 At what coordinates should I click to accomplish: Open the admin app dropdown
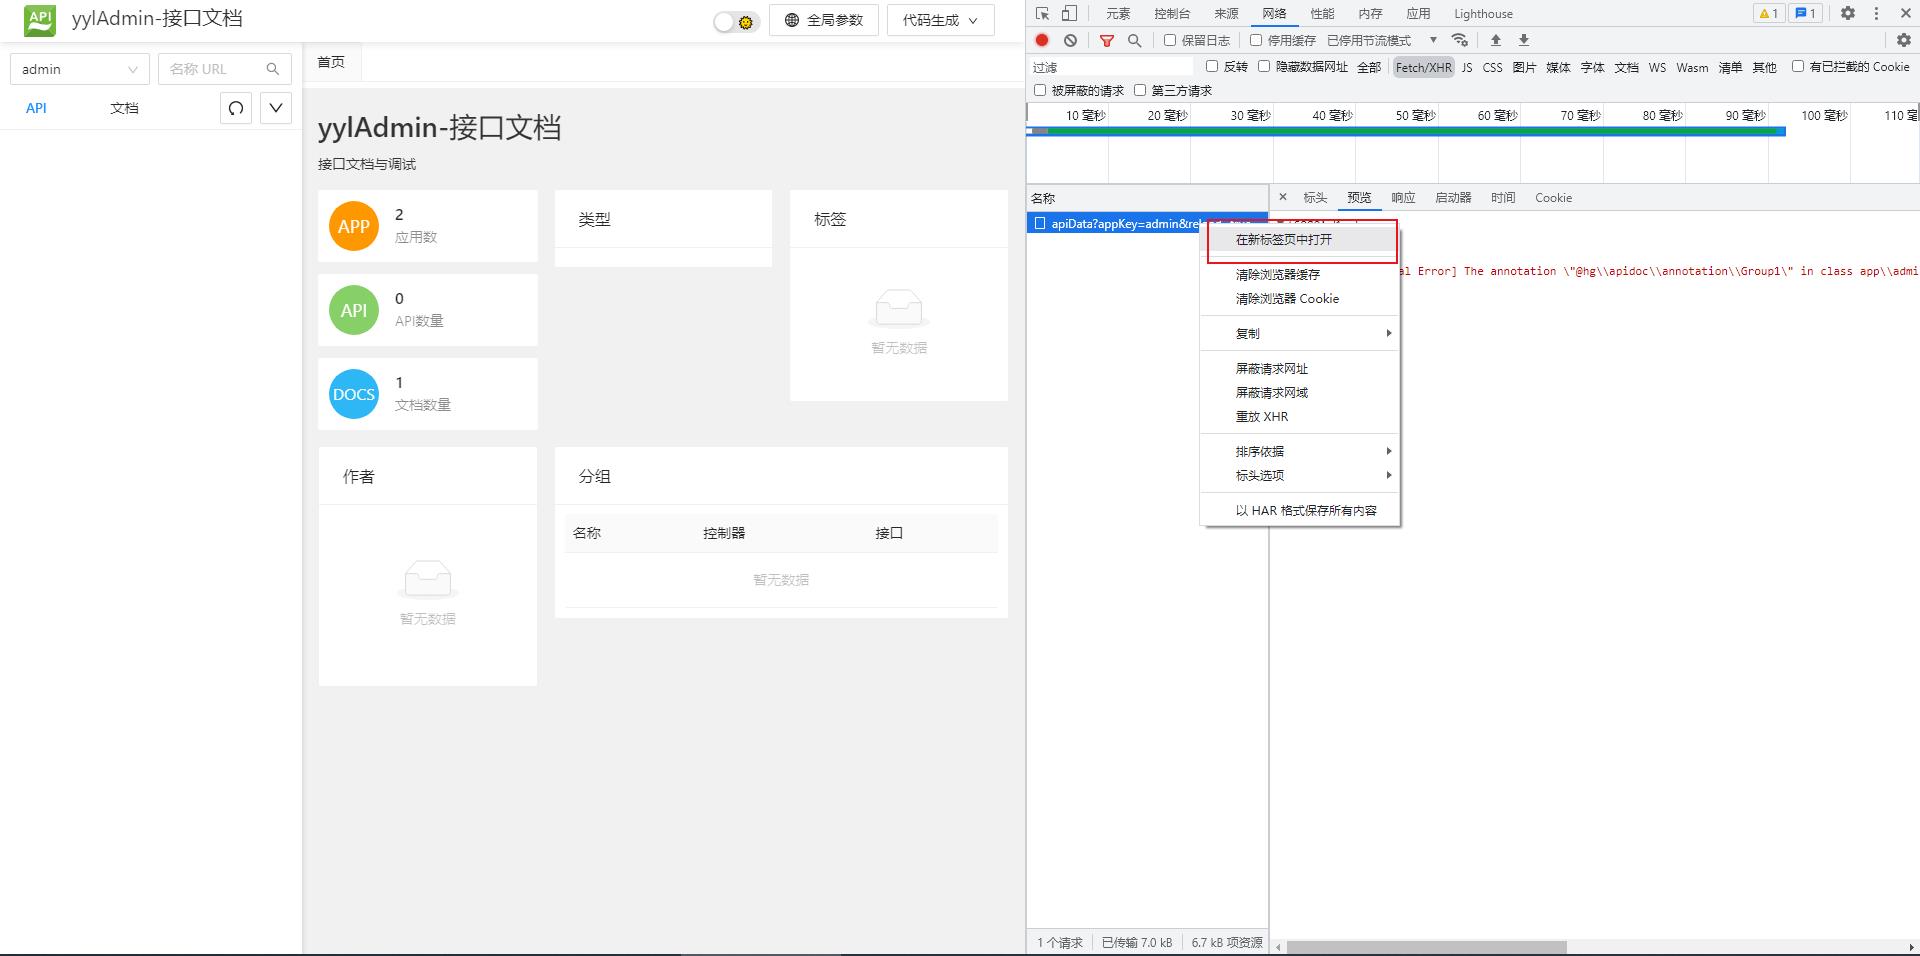click(x=79, y=69)
